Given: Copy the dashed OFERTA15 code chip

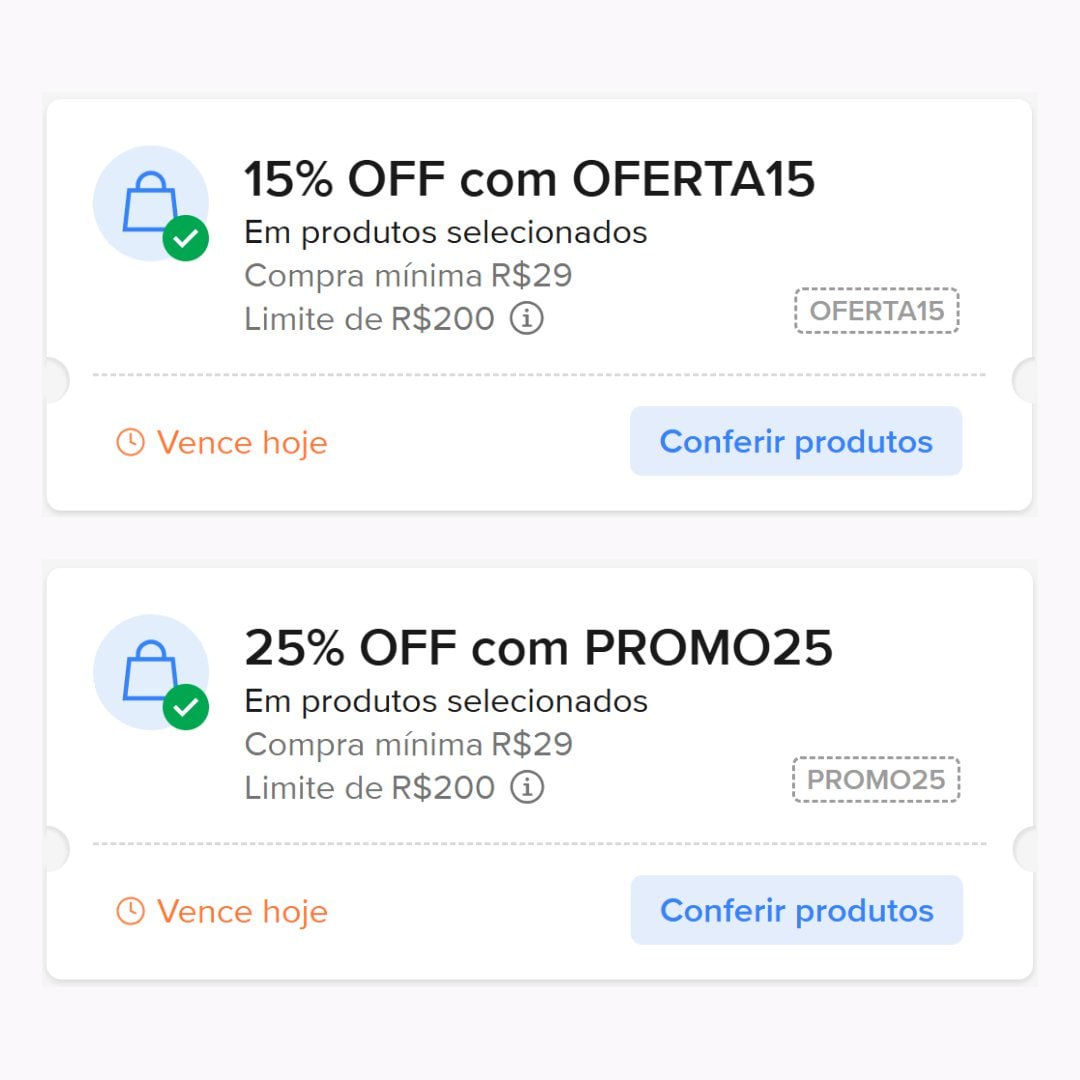Looking at the screenshot, I should click(876, 311).
